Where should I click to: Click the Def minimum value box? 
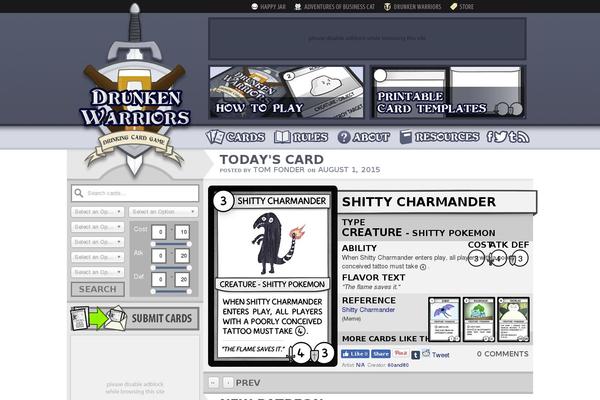[159, 279]
